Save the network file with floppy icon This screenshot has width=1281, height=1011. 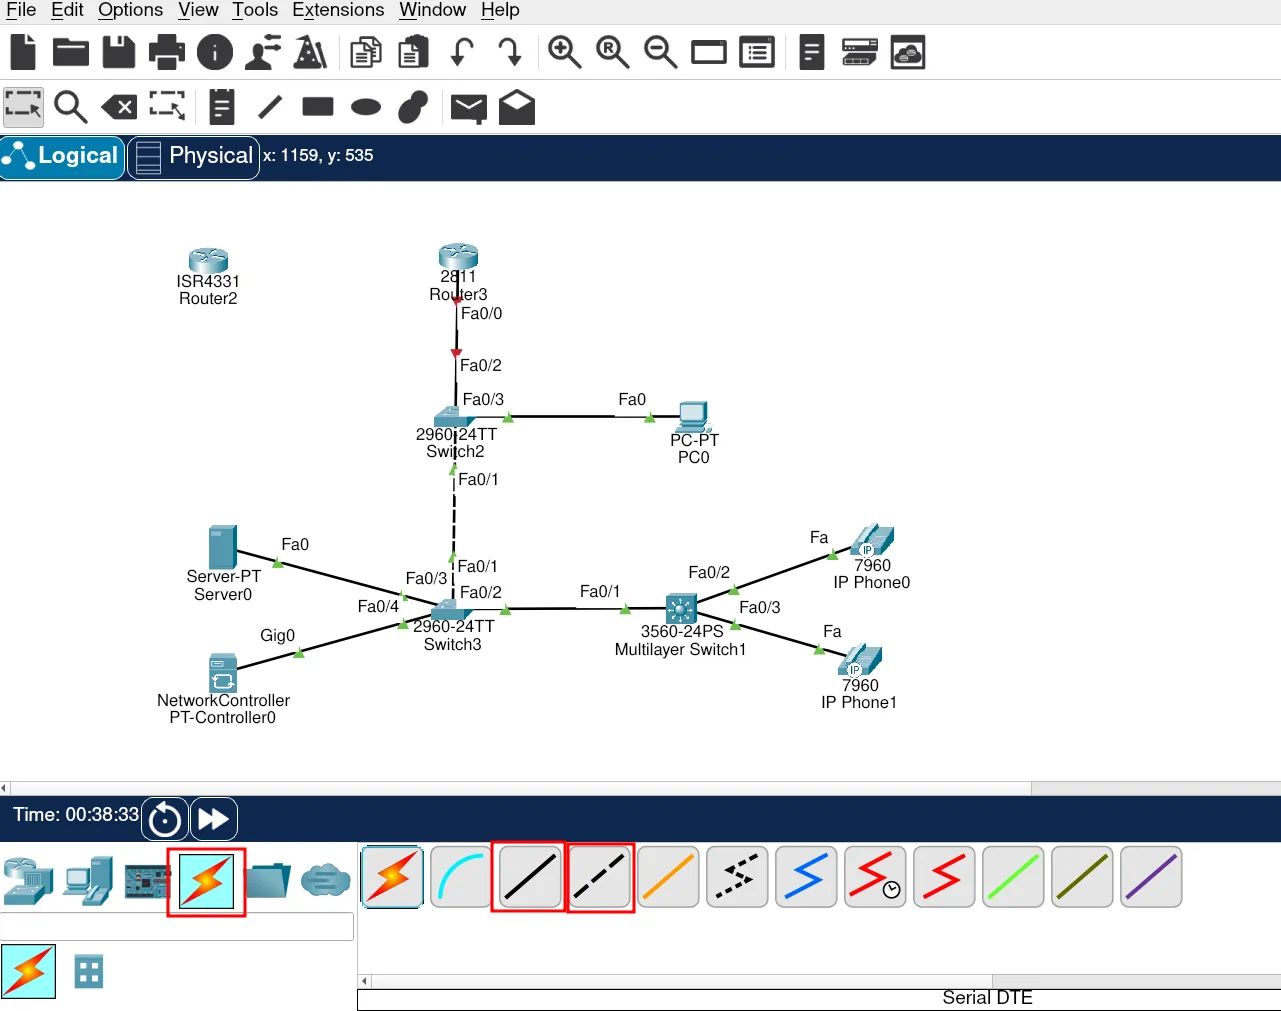[118, 52]
